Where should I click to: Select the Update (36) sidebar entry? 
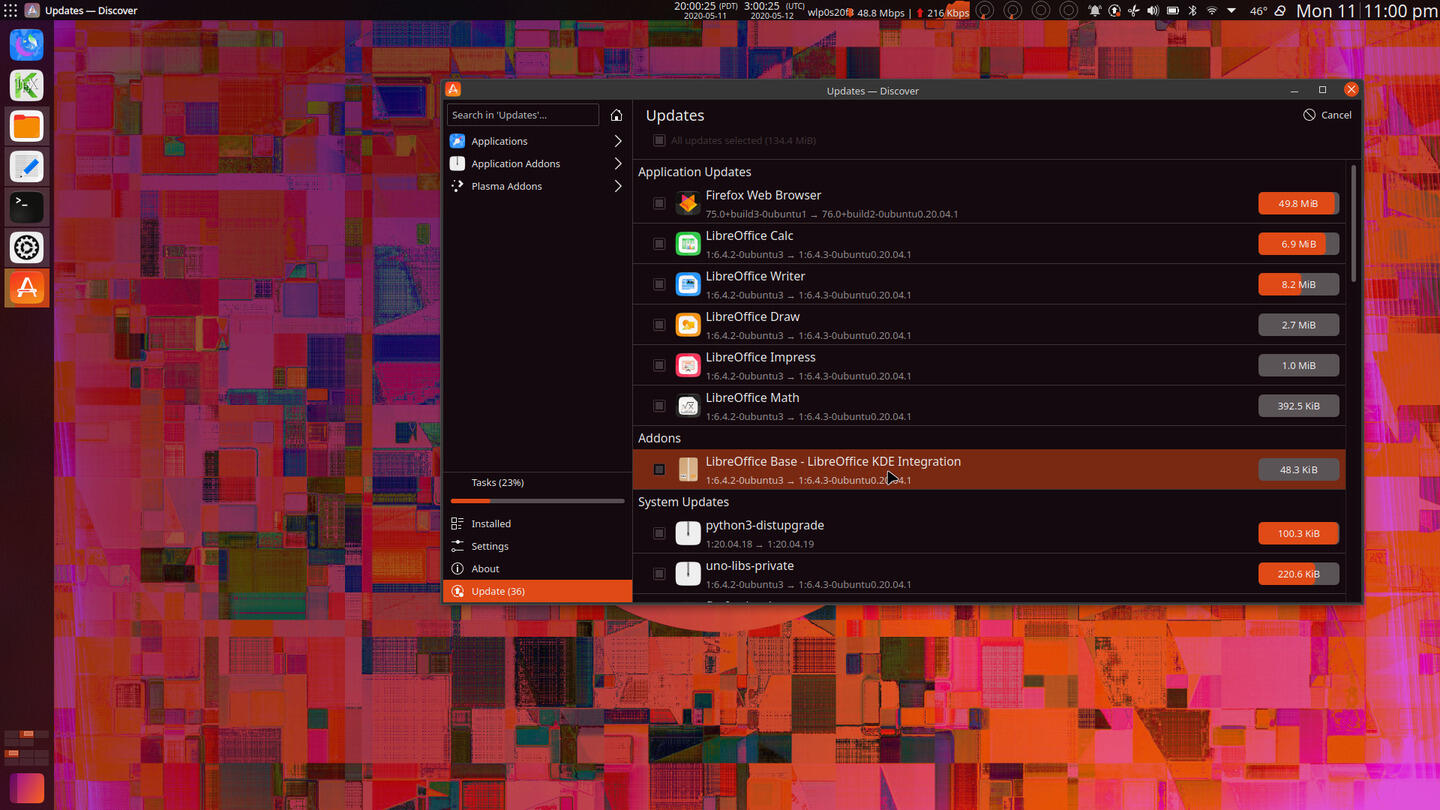pyautogui.click(x=537, y=591)
